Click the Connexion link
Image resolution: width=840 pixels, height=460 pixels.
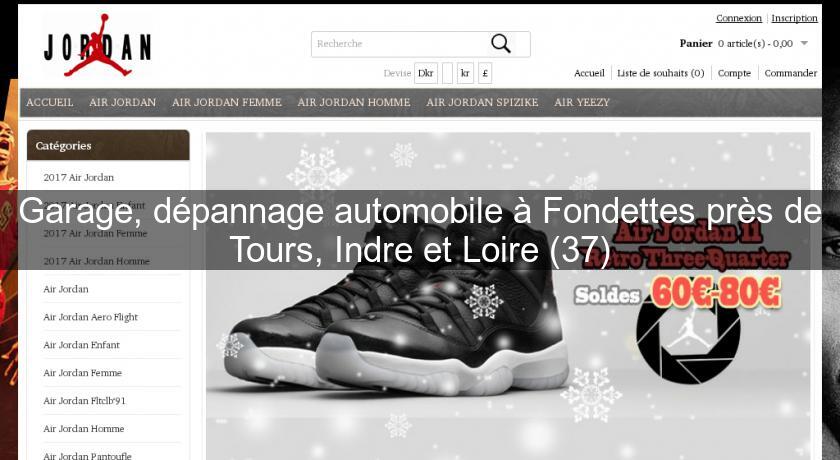(739, 18)
